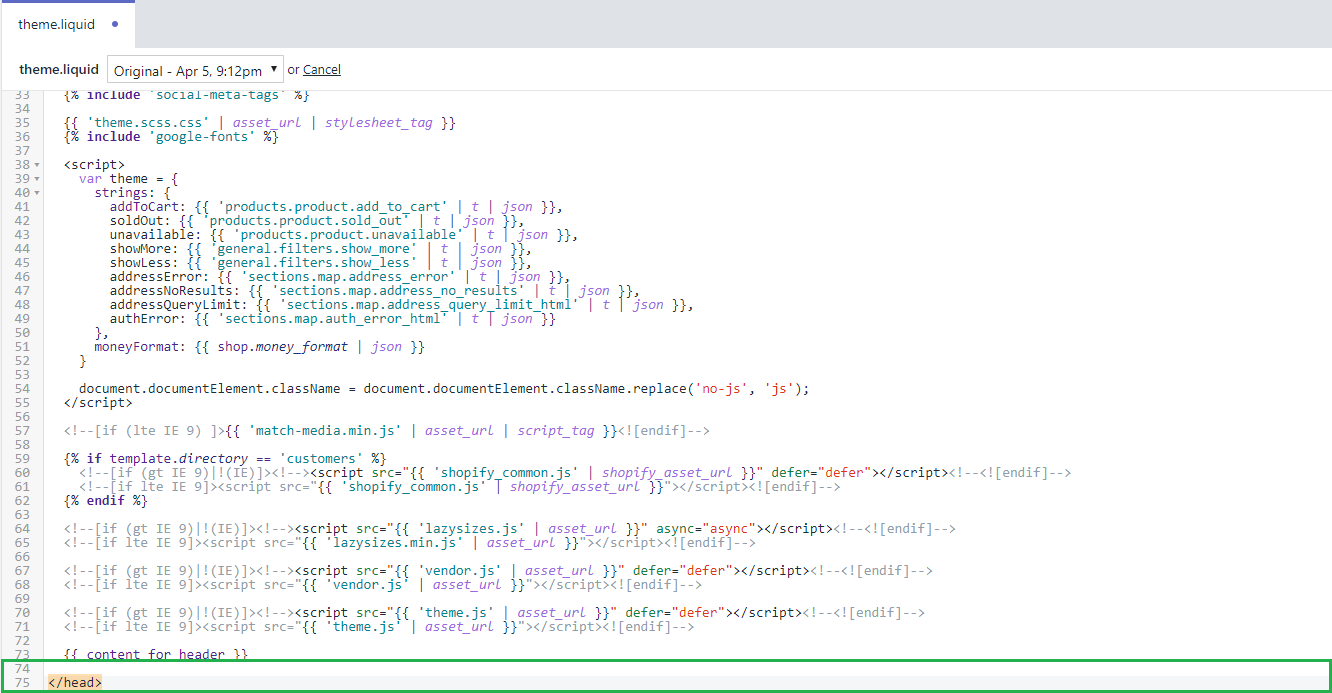The height and width of the screenshot is (693, 1332).
Task: Collapse the script block at line 38
Action: 37,165
